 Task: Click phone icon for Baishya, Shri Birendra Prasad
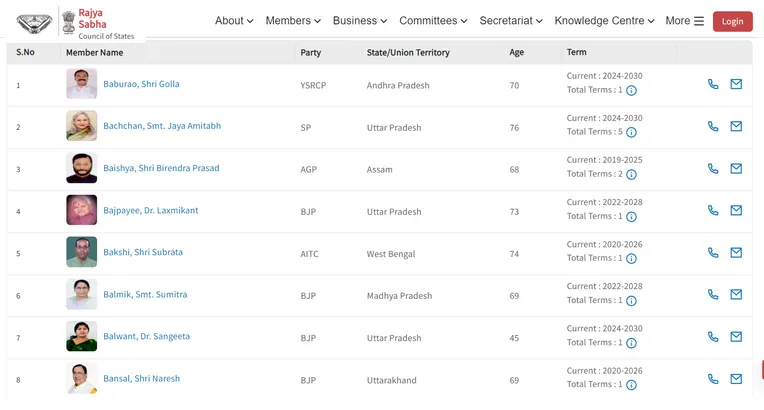pyautogui.click(x=713, y=168)
